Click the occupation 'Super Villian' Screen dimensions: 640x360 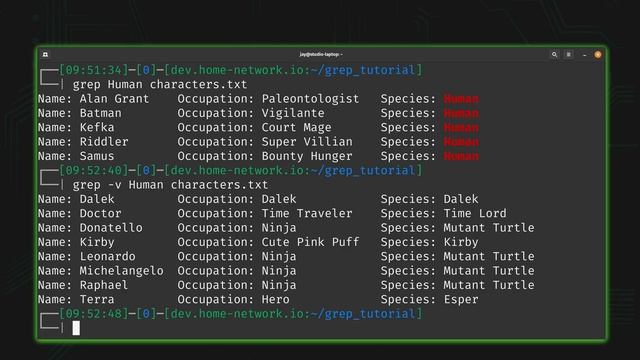click(307, 142)
